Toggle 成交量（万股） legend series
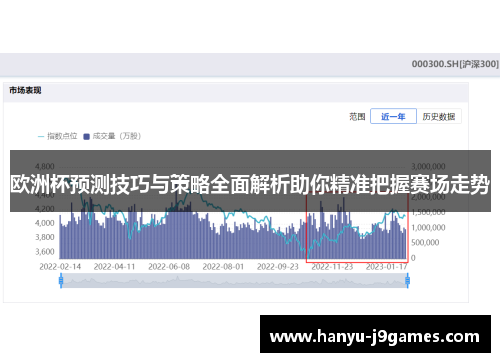Viewport: 500px width, 362px height. click(112, 136)
